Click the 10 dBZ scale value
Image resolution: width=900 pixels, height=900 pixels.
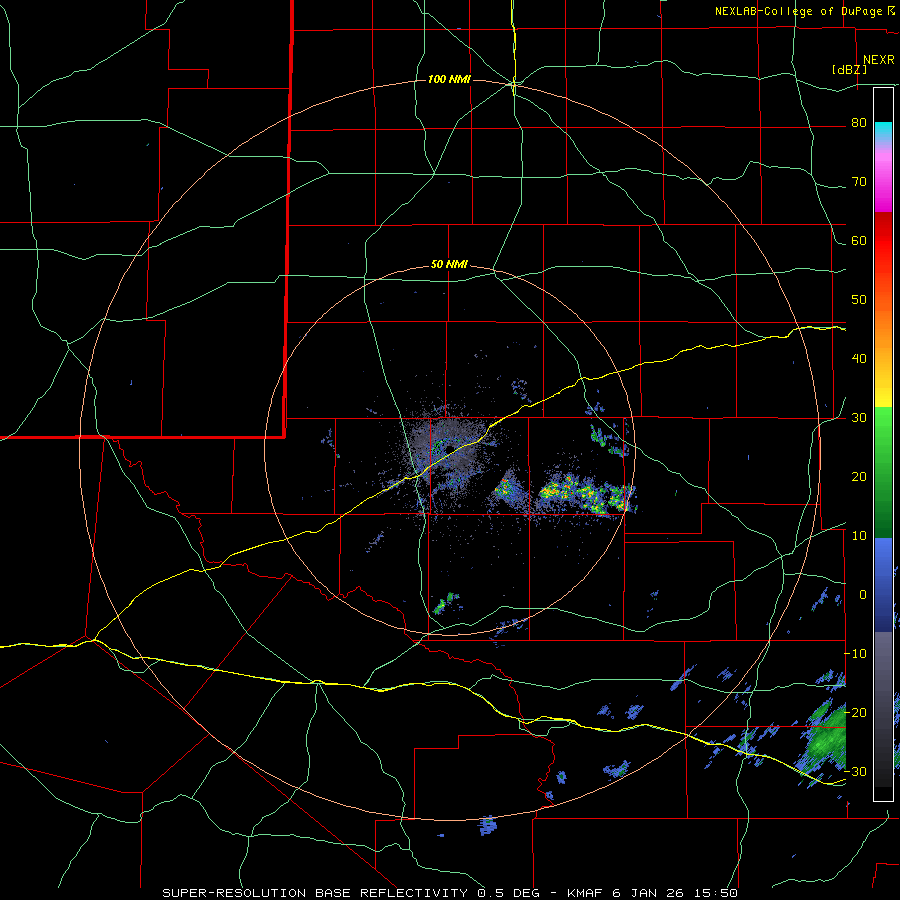[x=859, y=536]
